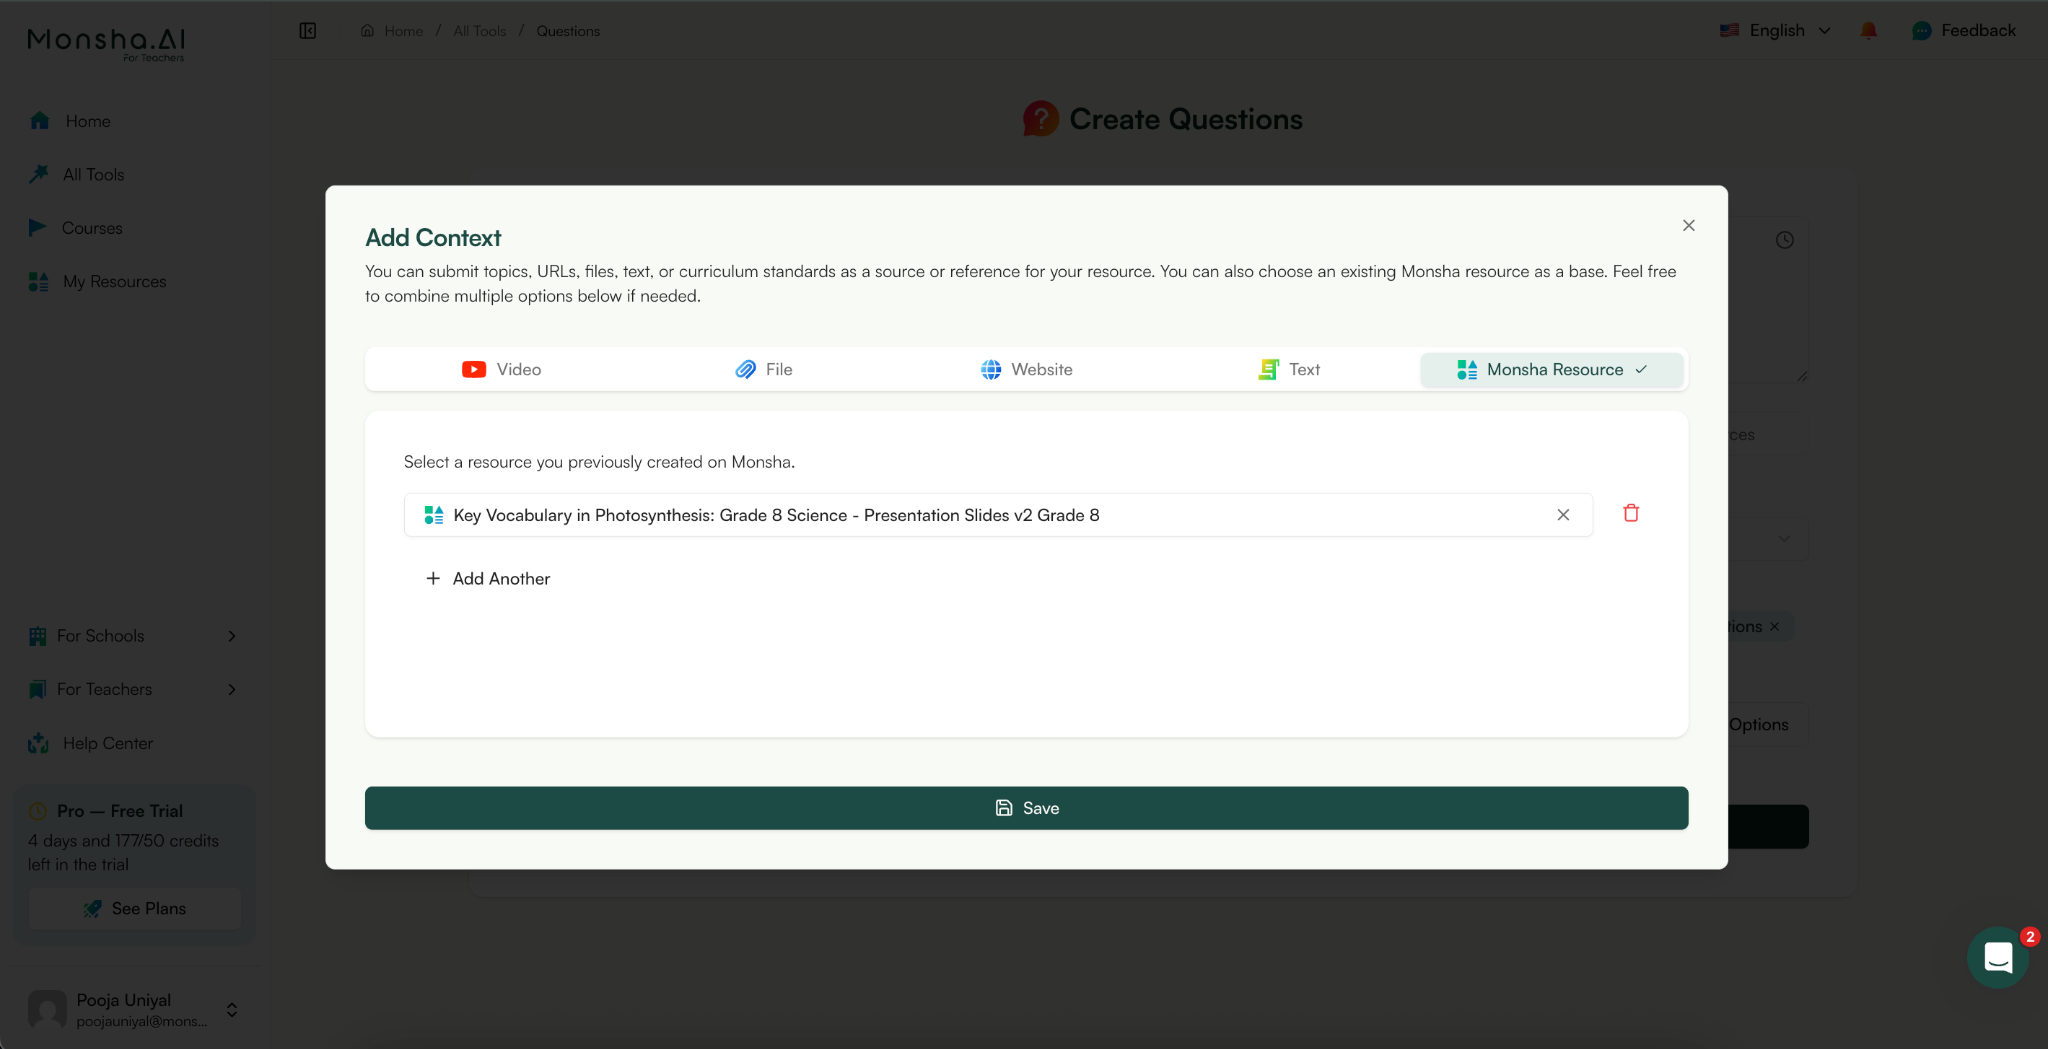Click the Create Questions question-mark icon
This screenshot has height=1049, width=2048.
pos(1040,119)
